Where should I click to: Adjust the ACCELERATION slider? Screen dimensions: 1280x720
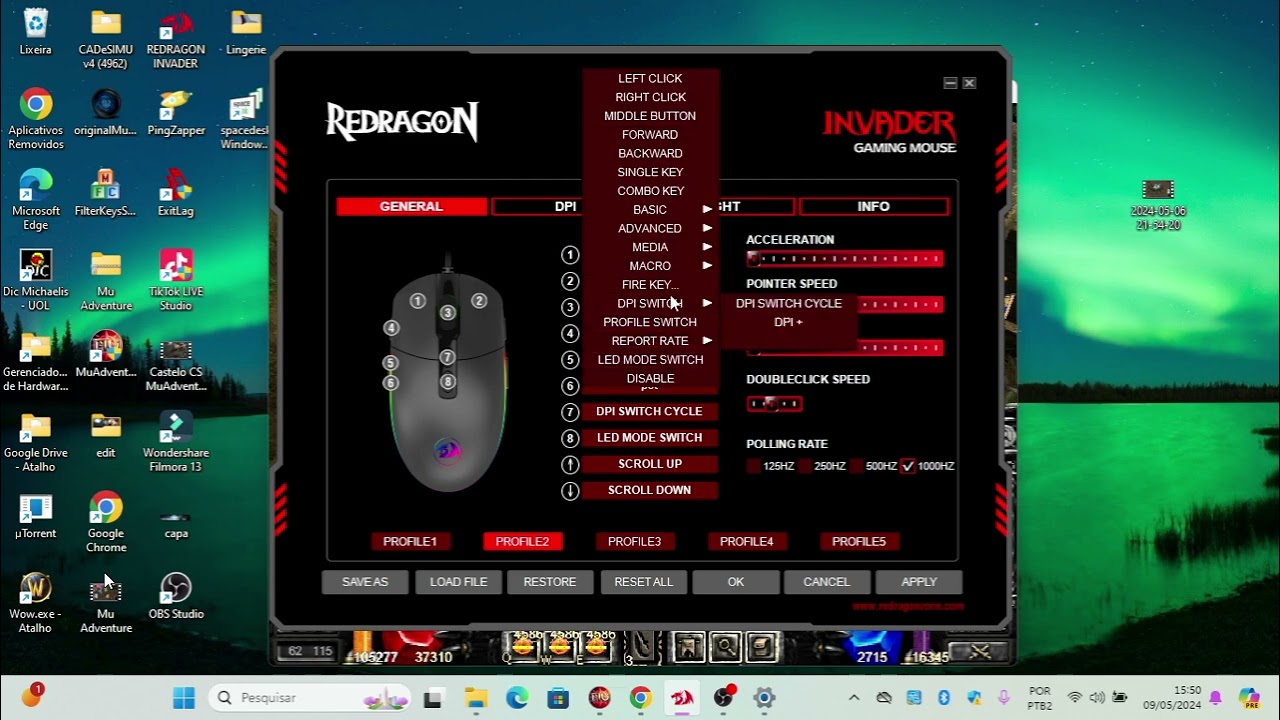click(x=845, y=259)
